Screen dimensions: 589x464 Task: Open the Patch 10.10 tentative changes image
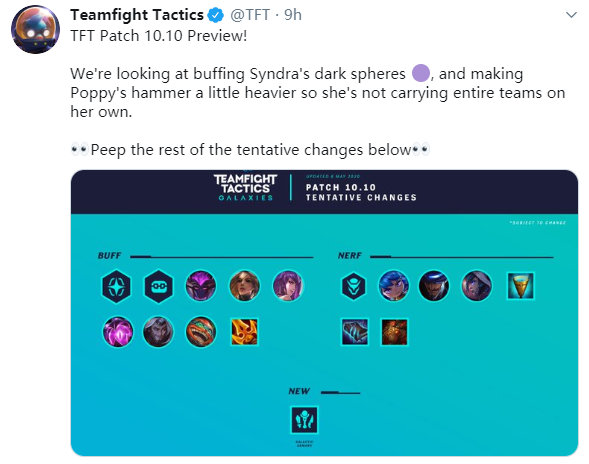[x=324, y=313]
